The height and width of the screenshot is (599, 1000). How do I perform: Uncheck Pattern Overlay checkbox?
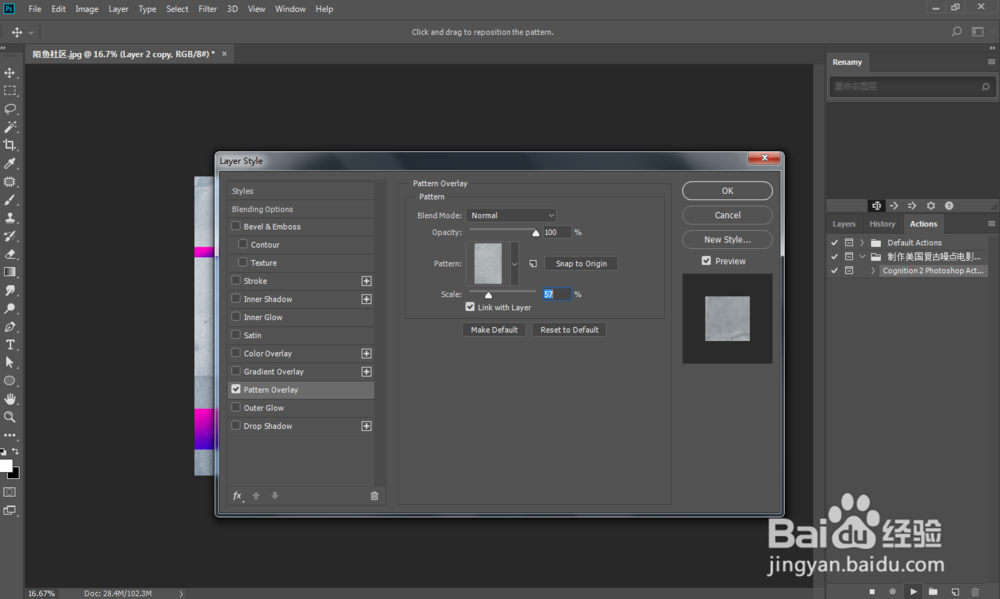pyautogui.click(x=236, y=388)
